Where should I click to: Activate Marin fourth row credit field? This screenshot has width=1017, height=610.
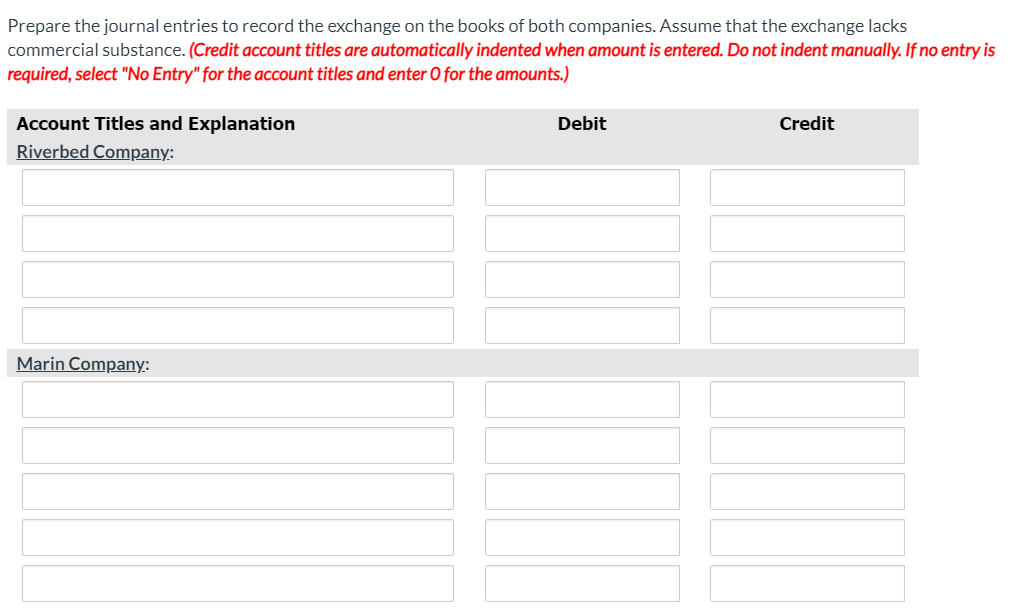coord(807,538)
